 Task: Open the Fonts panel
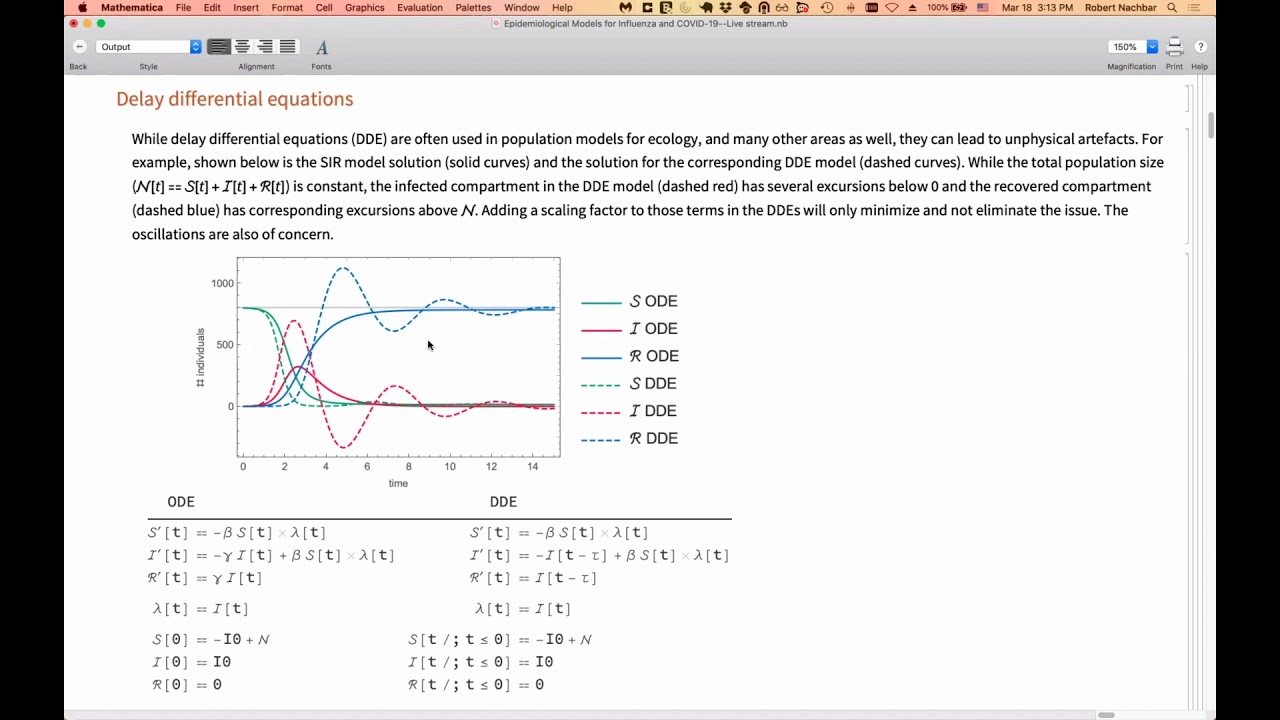pyautogui.click(x=321, y=48)
